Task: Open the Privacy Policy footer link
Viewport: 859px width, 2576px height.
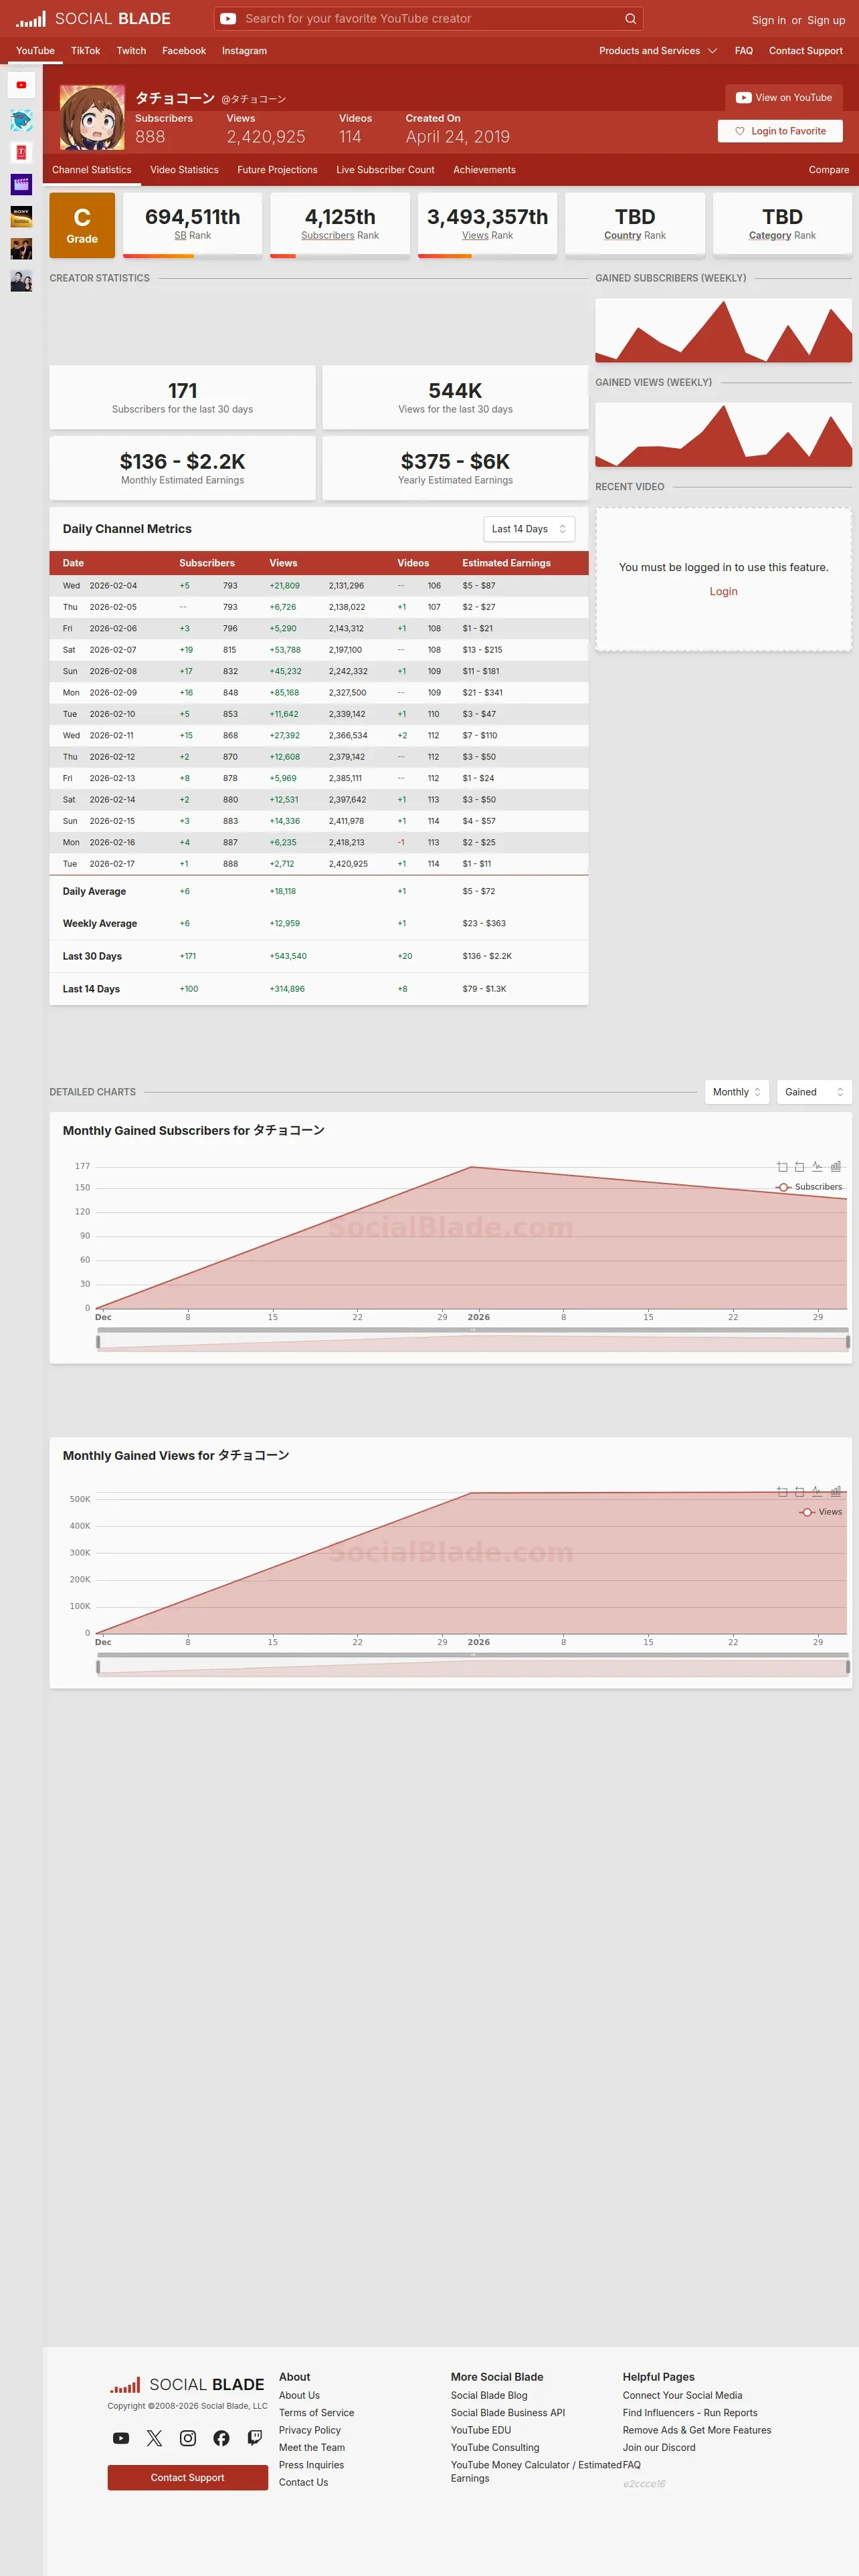Action: click(x=310, y=2430)
